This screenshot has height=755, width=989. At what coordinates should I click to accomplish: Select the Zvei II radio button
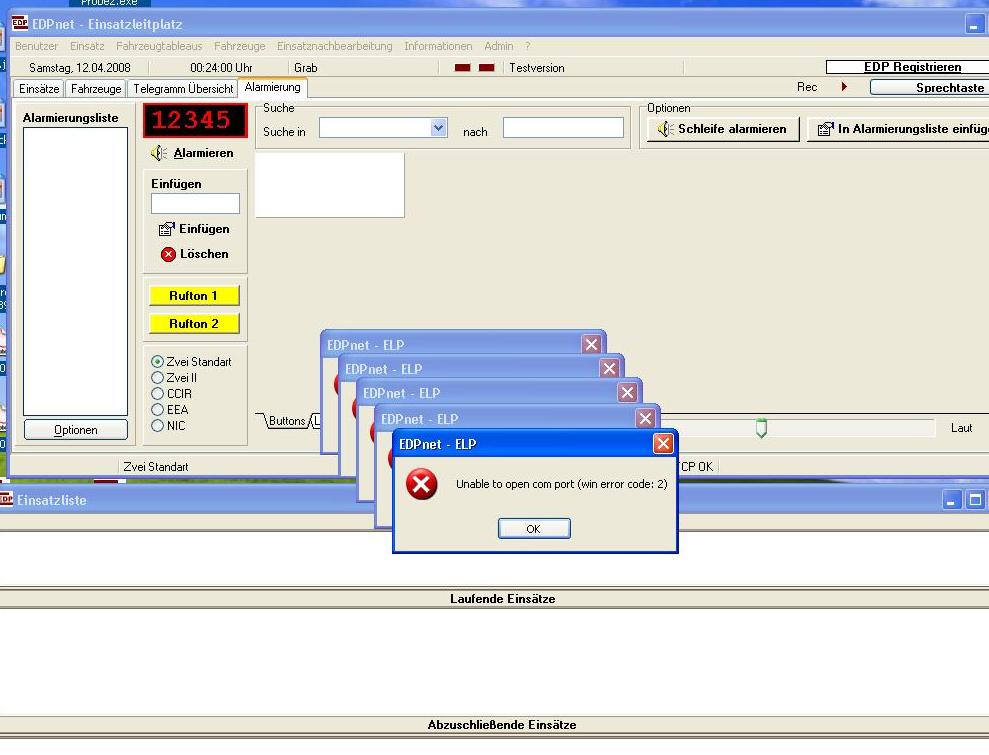pyautogui.click(x=157, y=378)
